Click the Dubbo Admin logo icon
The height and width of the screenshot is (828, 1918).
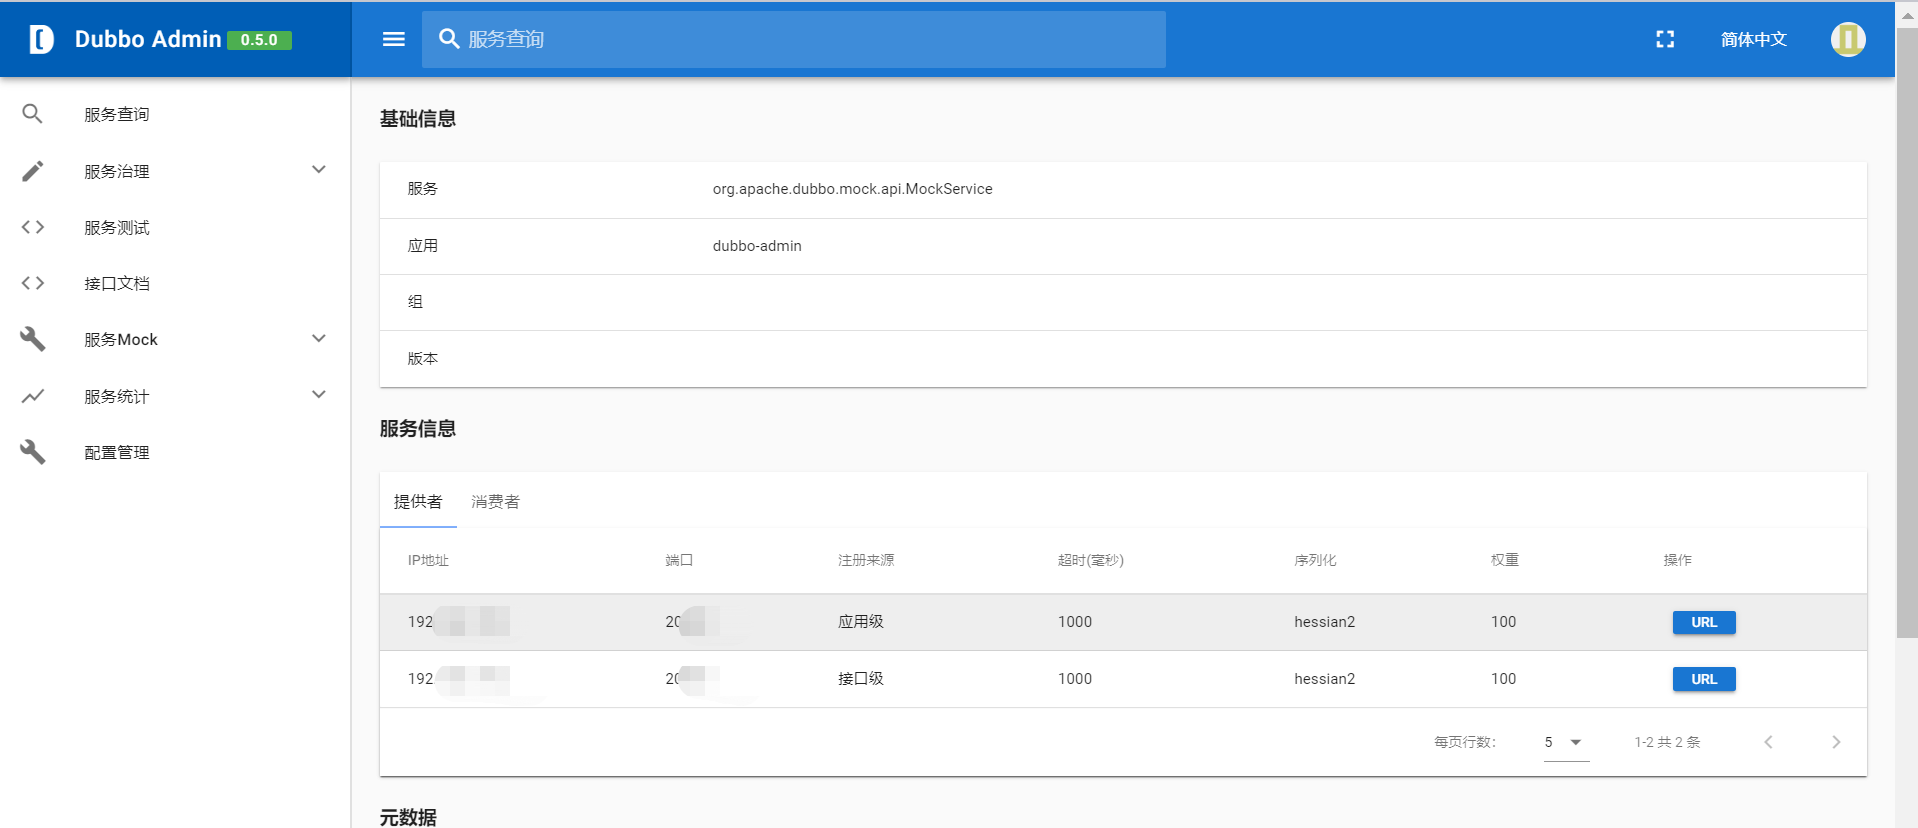[x=41, y=39]
